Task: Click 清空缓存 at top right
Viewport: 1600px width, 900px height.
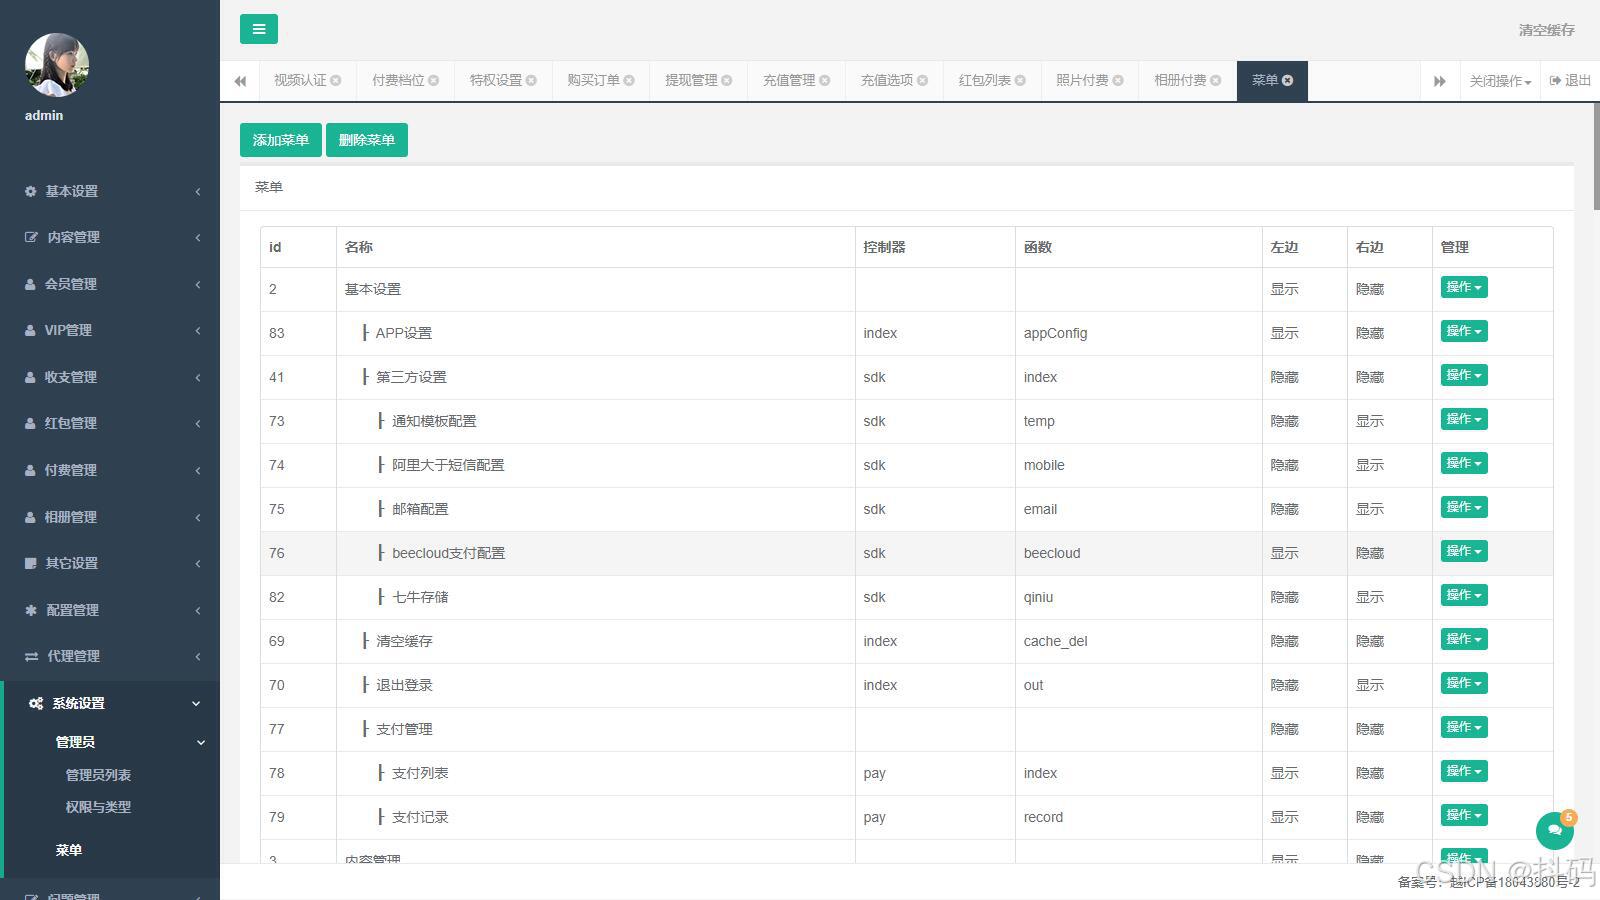Action: click(x=1546, y=30)
